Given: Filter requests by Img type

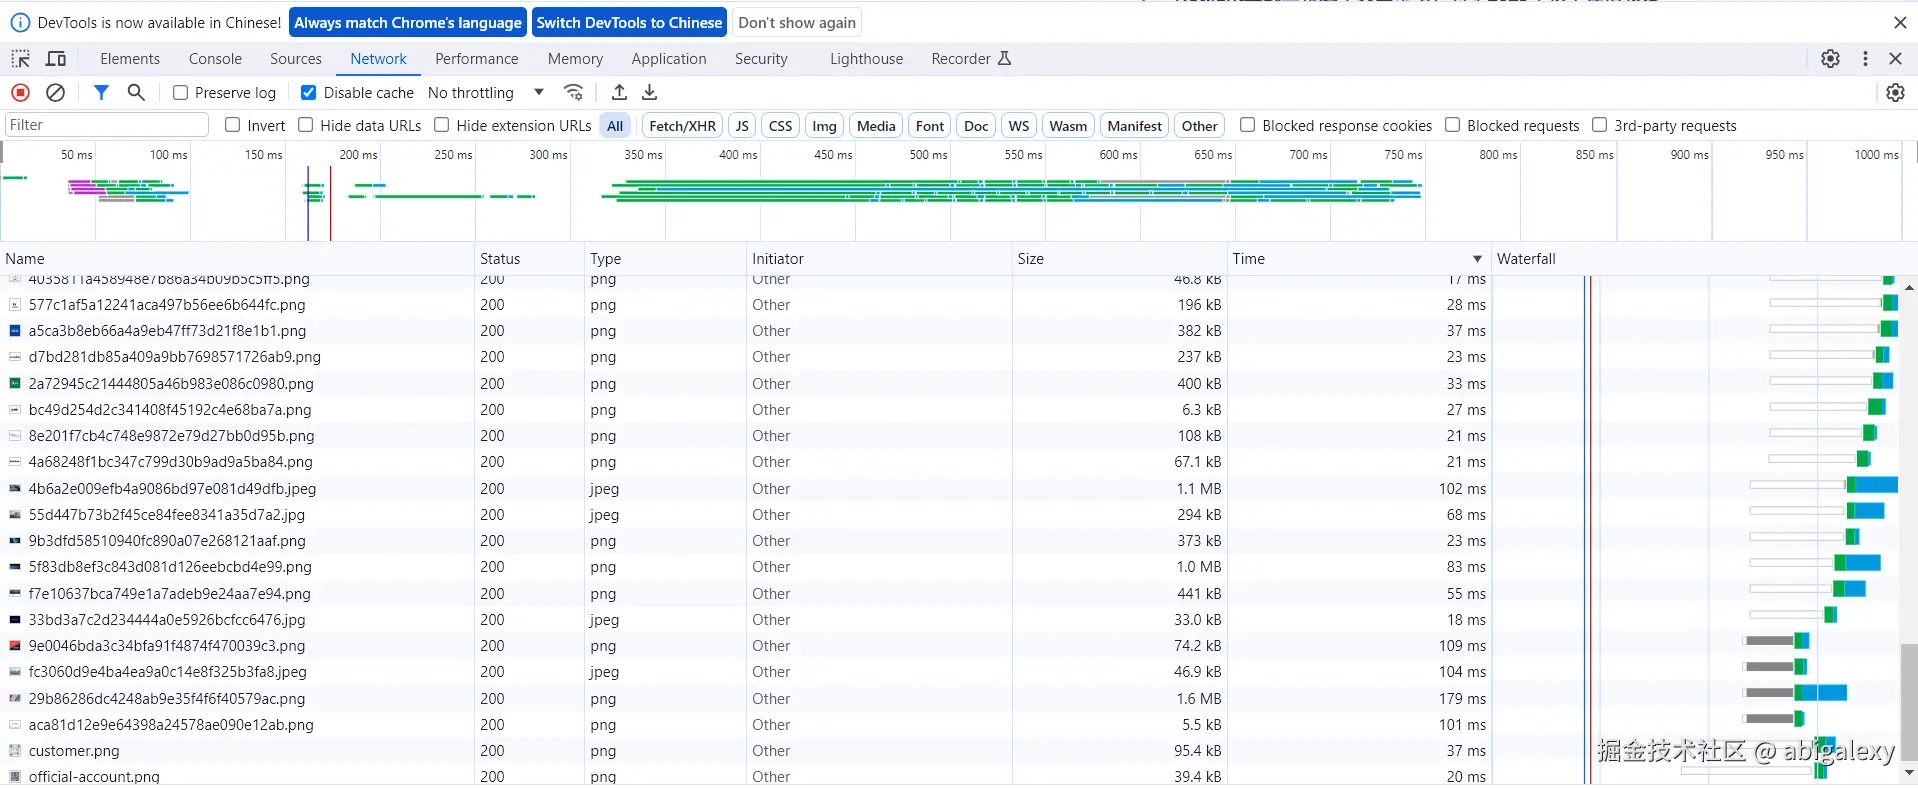Looking at the screenshot, I should point(824,125).
